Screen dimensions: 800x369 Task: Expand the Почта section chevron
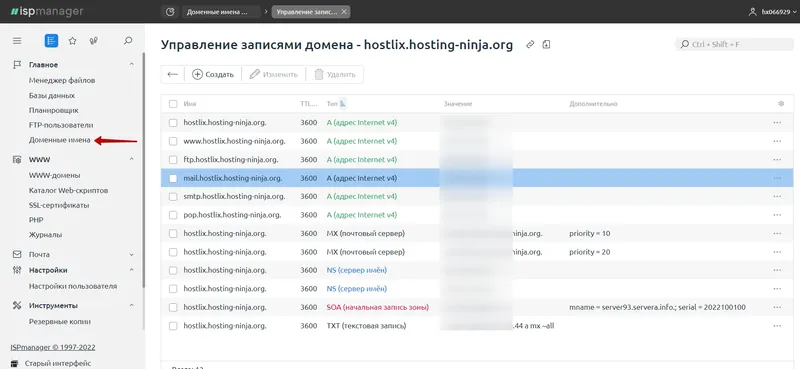pos(132,254)
